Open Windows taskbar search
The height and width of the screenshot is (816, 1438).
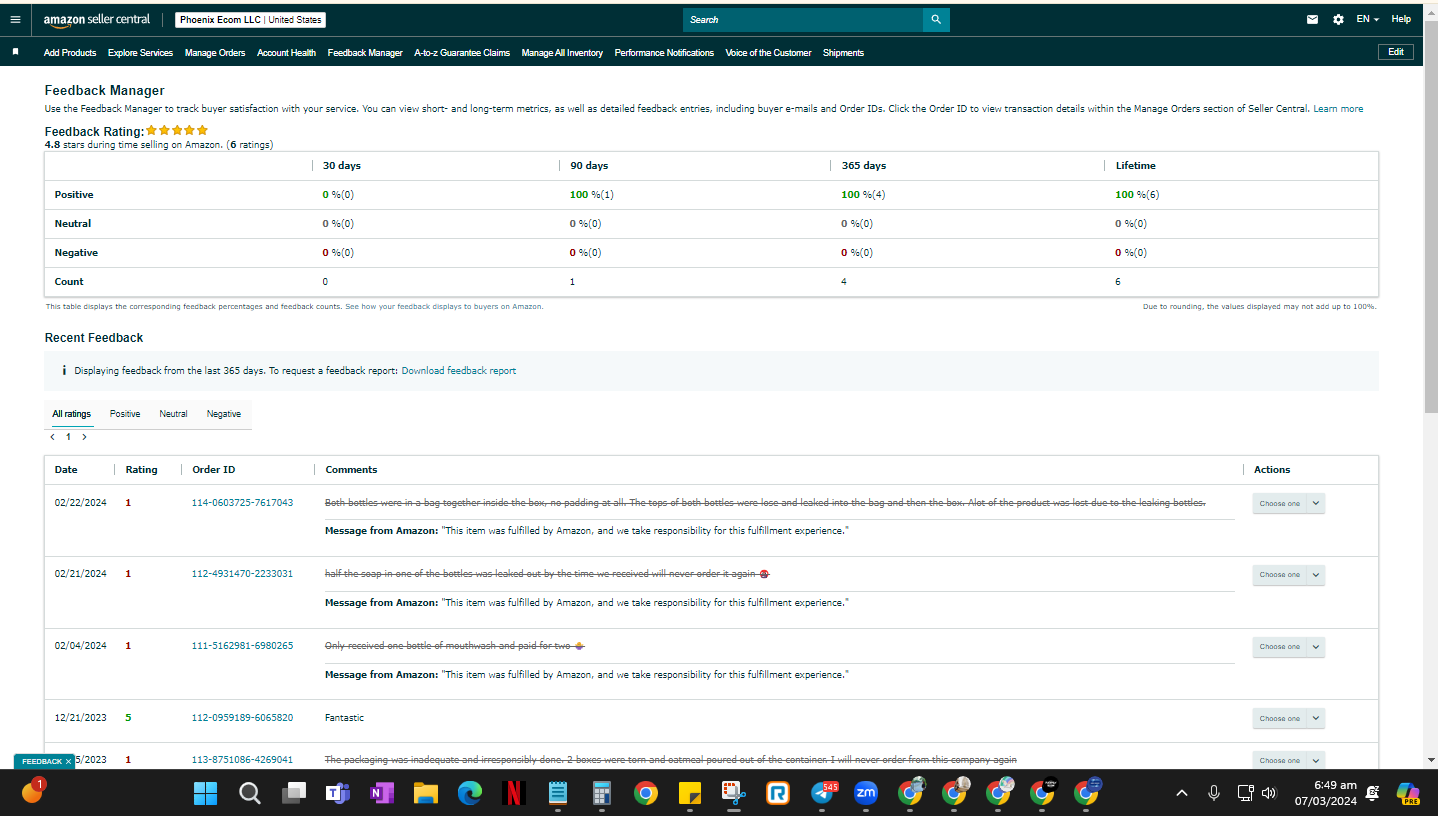[250, 794]
